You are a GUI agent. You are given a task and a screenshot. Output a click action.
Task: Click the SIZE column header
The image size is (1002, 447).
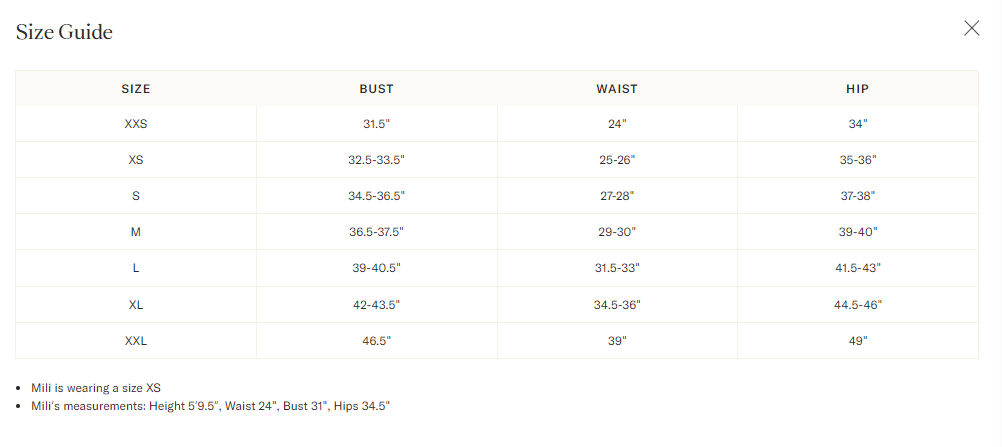click(x=136, y=89)
